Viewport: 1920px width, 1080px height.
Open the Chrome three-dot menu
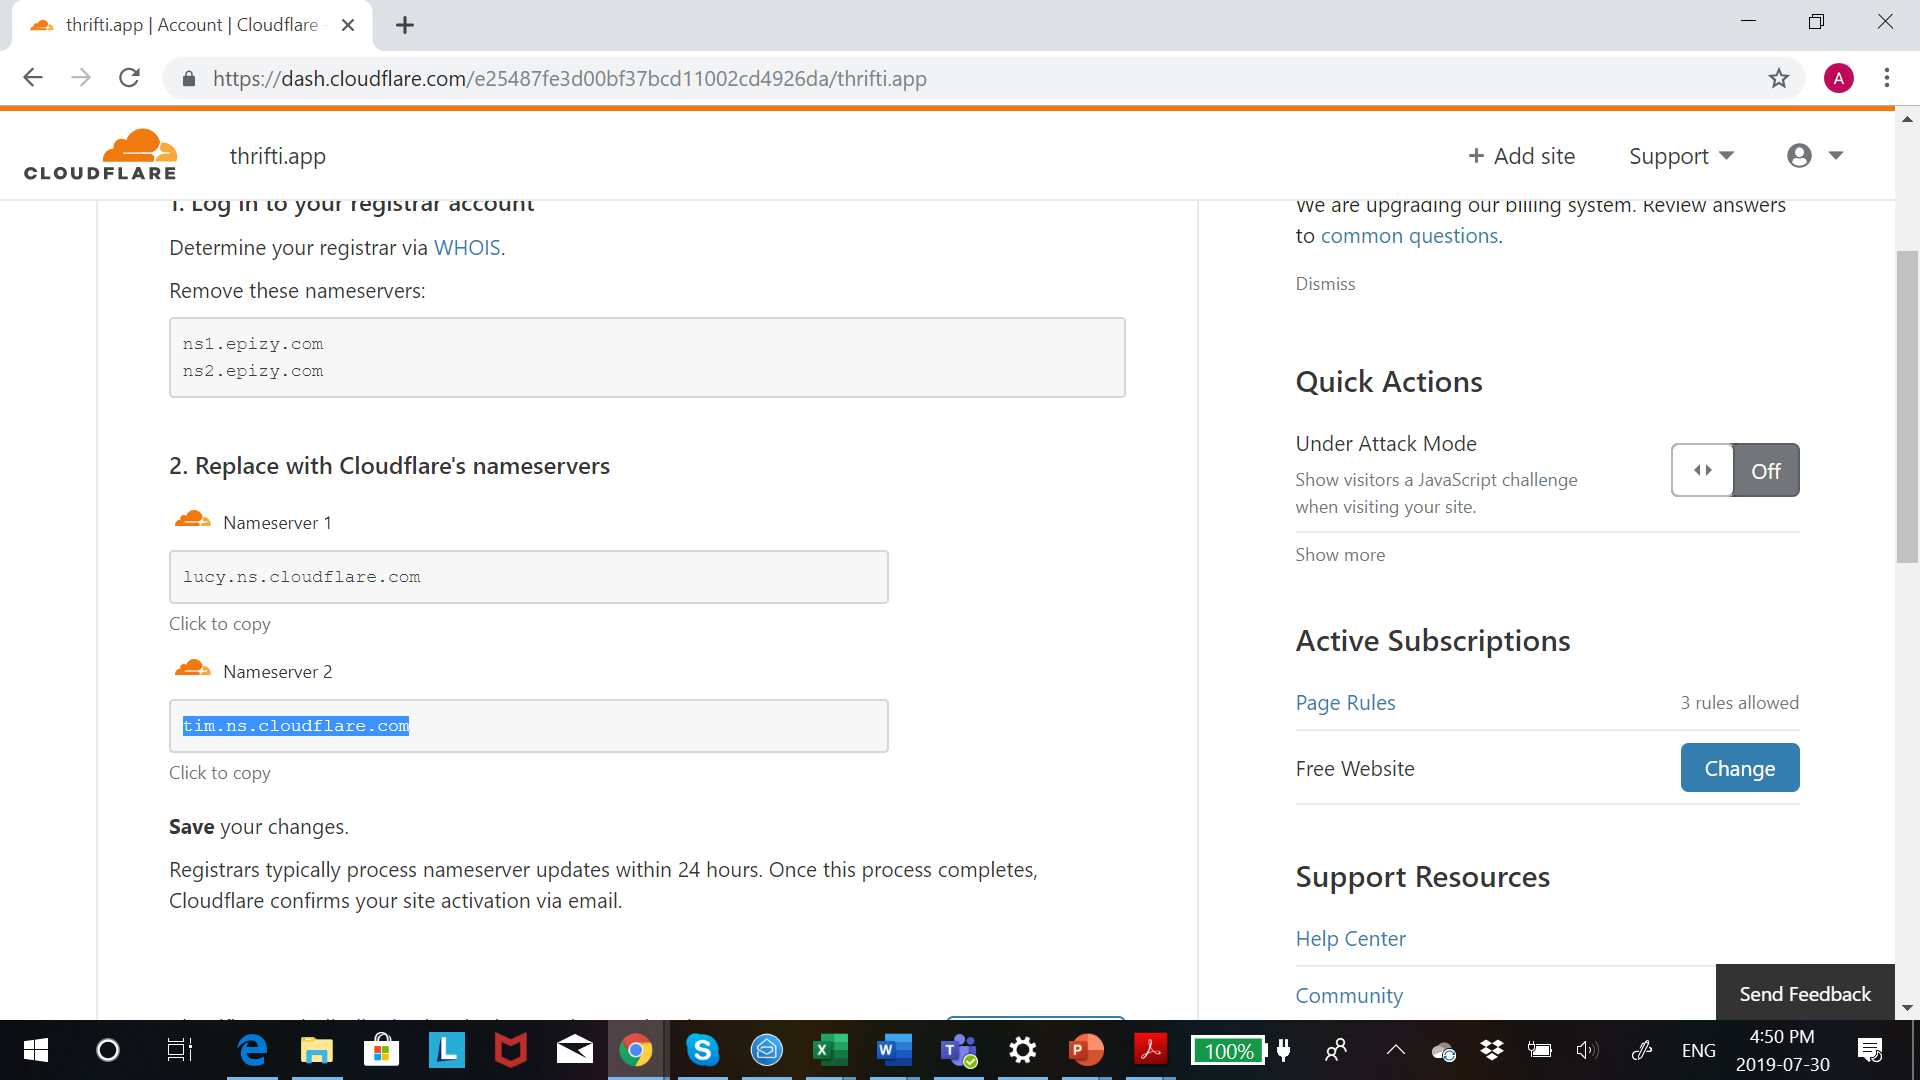1886,78
